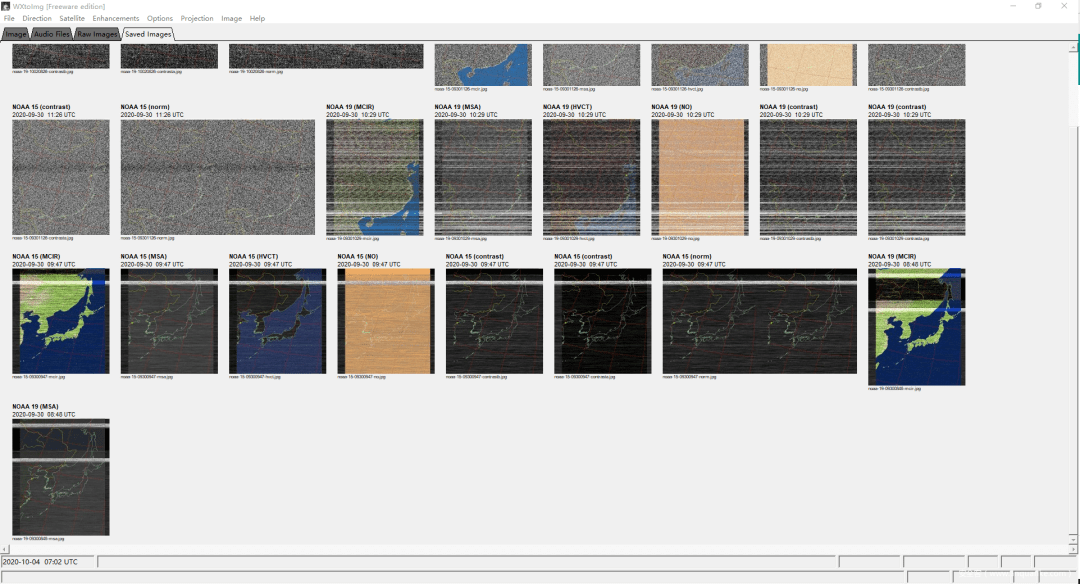The image size is (1080, 584).
Task: Open the Satellite menu
Action: 72,18
